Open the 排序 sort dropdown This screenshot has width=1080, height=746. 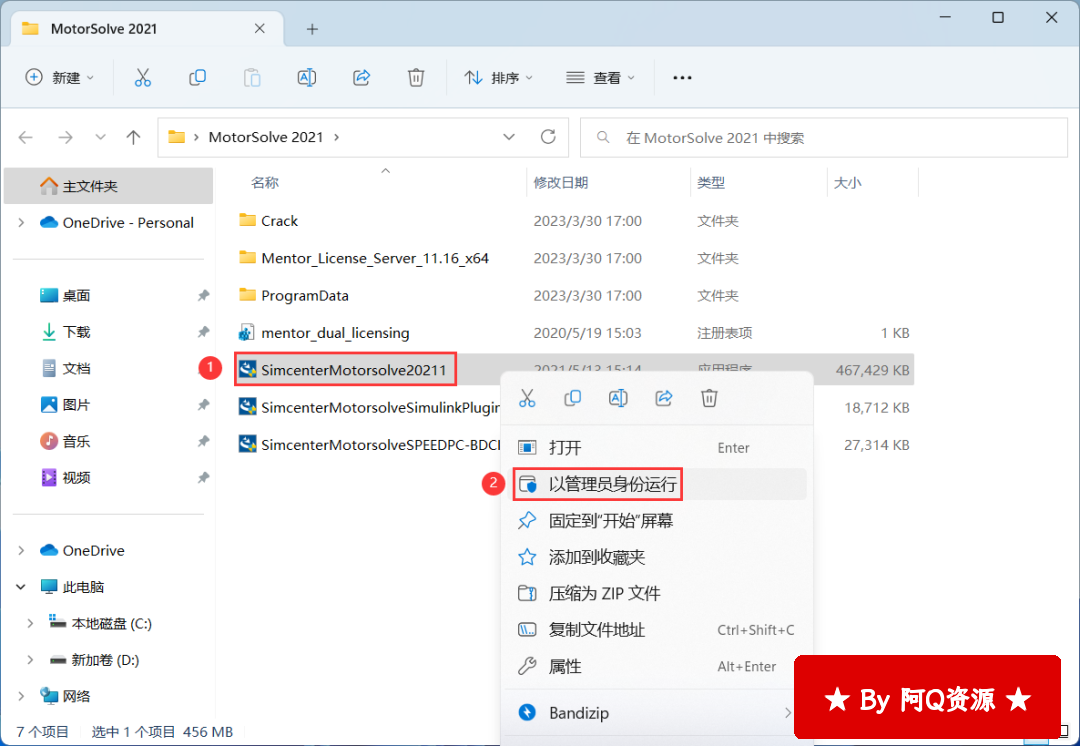coord(499,77)
